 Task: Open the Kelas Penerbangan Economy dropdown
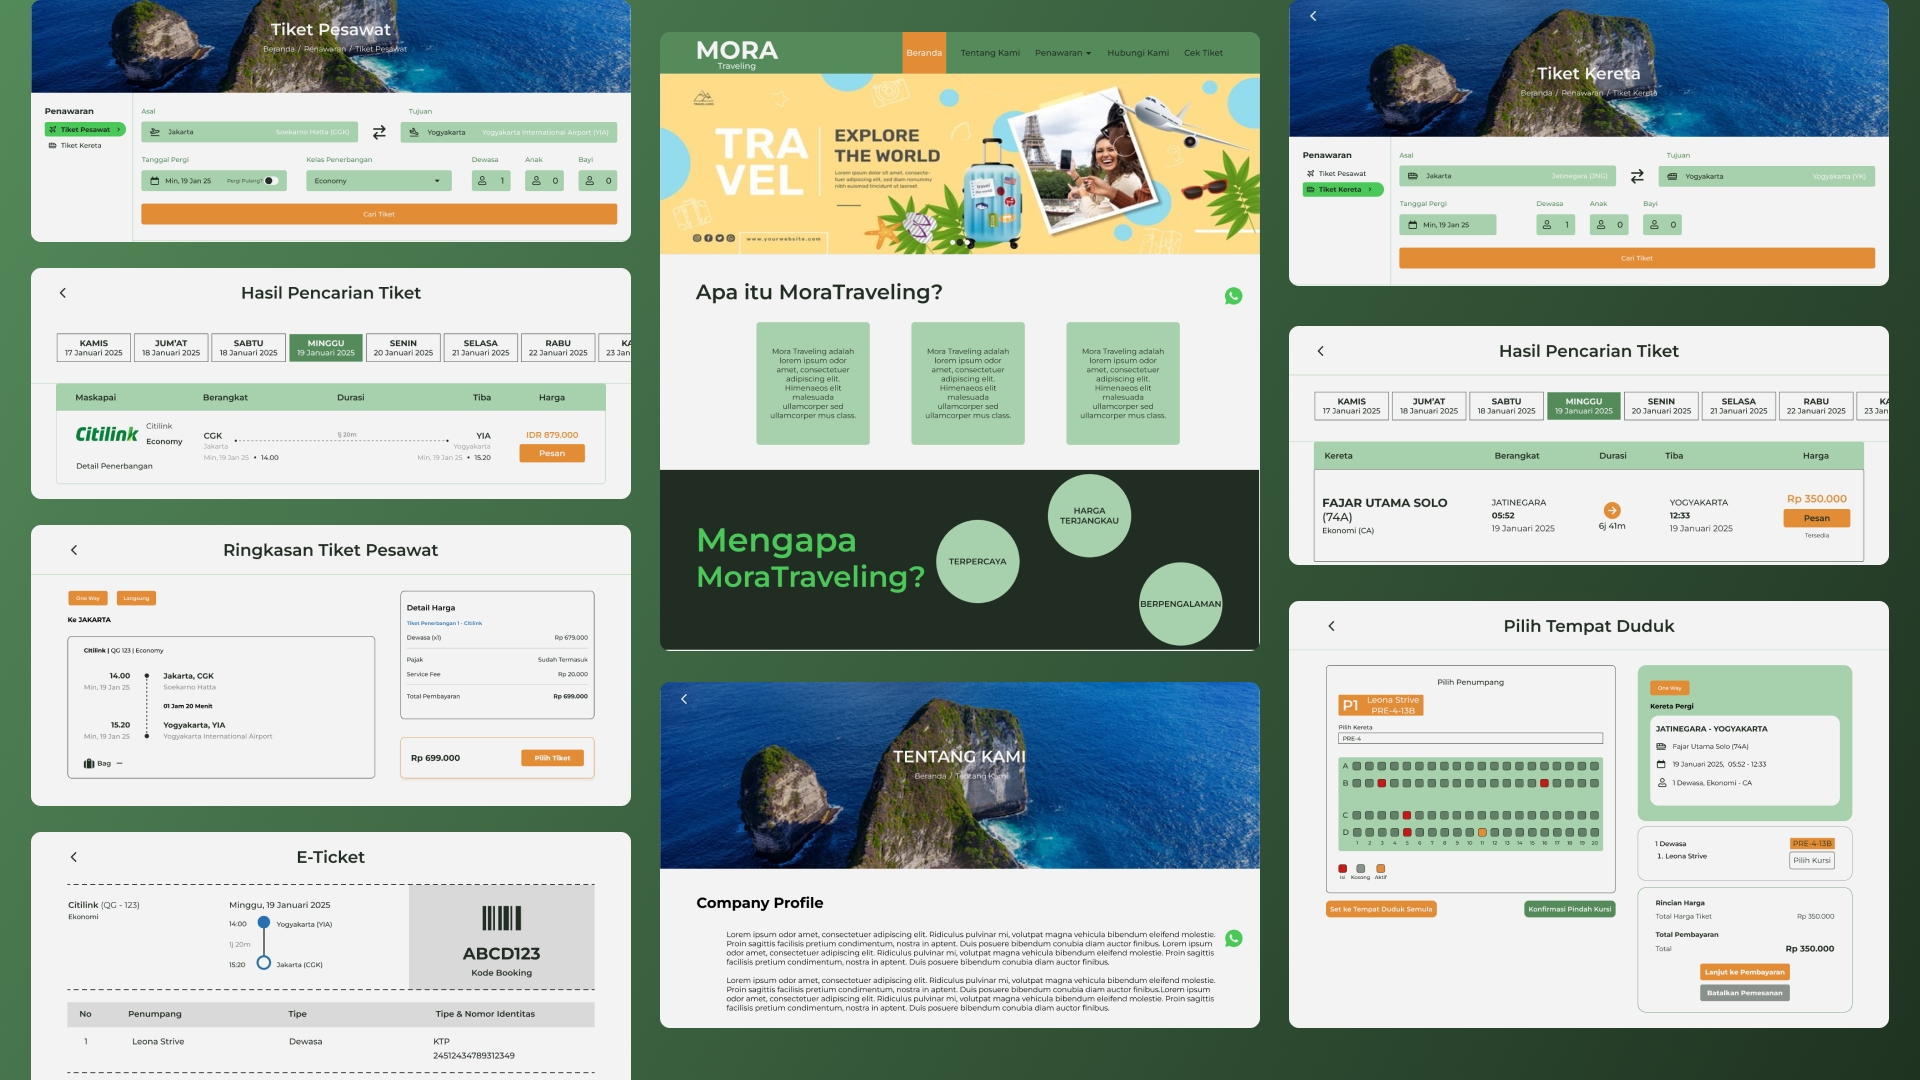[378, 181]
